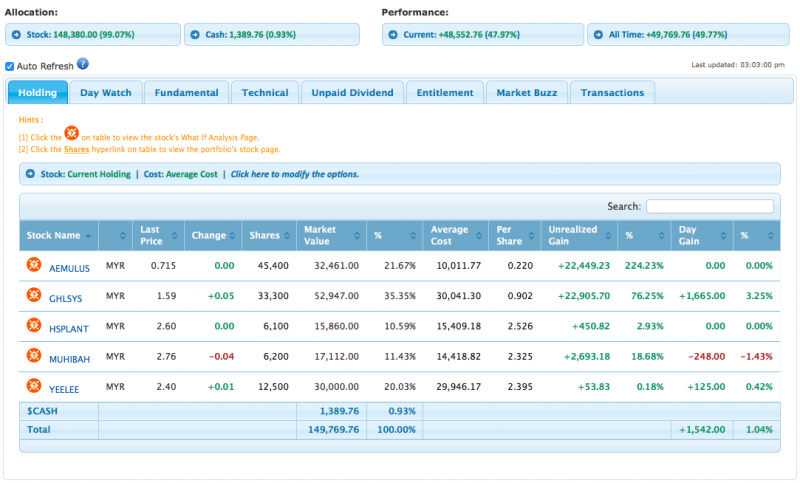Image resolution: width=800 pixels, height=483 pixels.
Task: Open the Unpaid Dividend tab
Action: [352, 93]
